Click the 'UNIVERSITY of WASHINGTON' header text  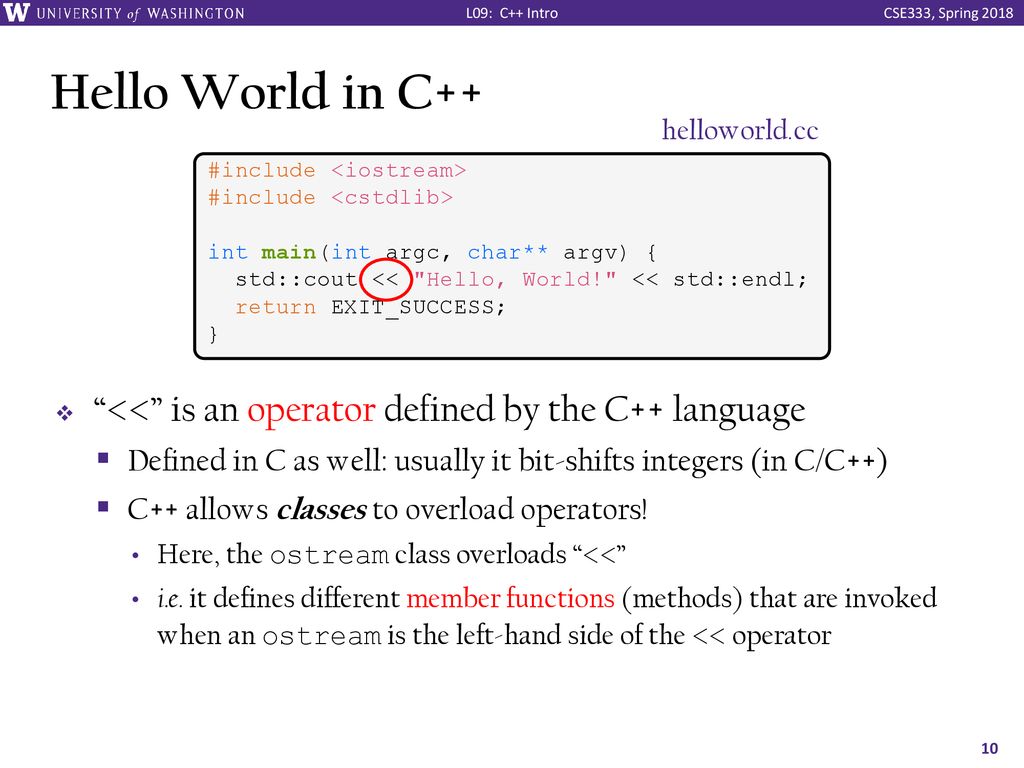[140, 13]
